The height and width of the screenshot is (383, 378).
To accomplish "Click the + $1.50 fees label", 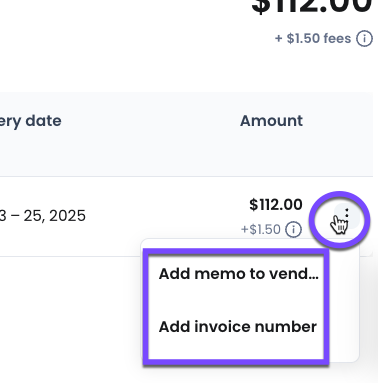I will click(x=313, y=39).
